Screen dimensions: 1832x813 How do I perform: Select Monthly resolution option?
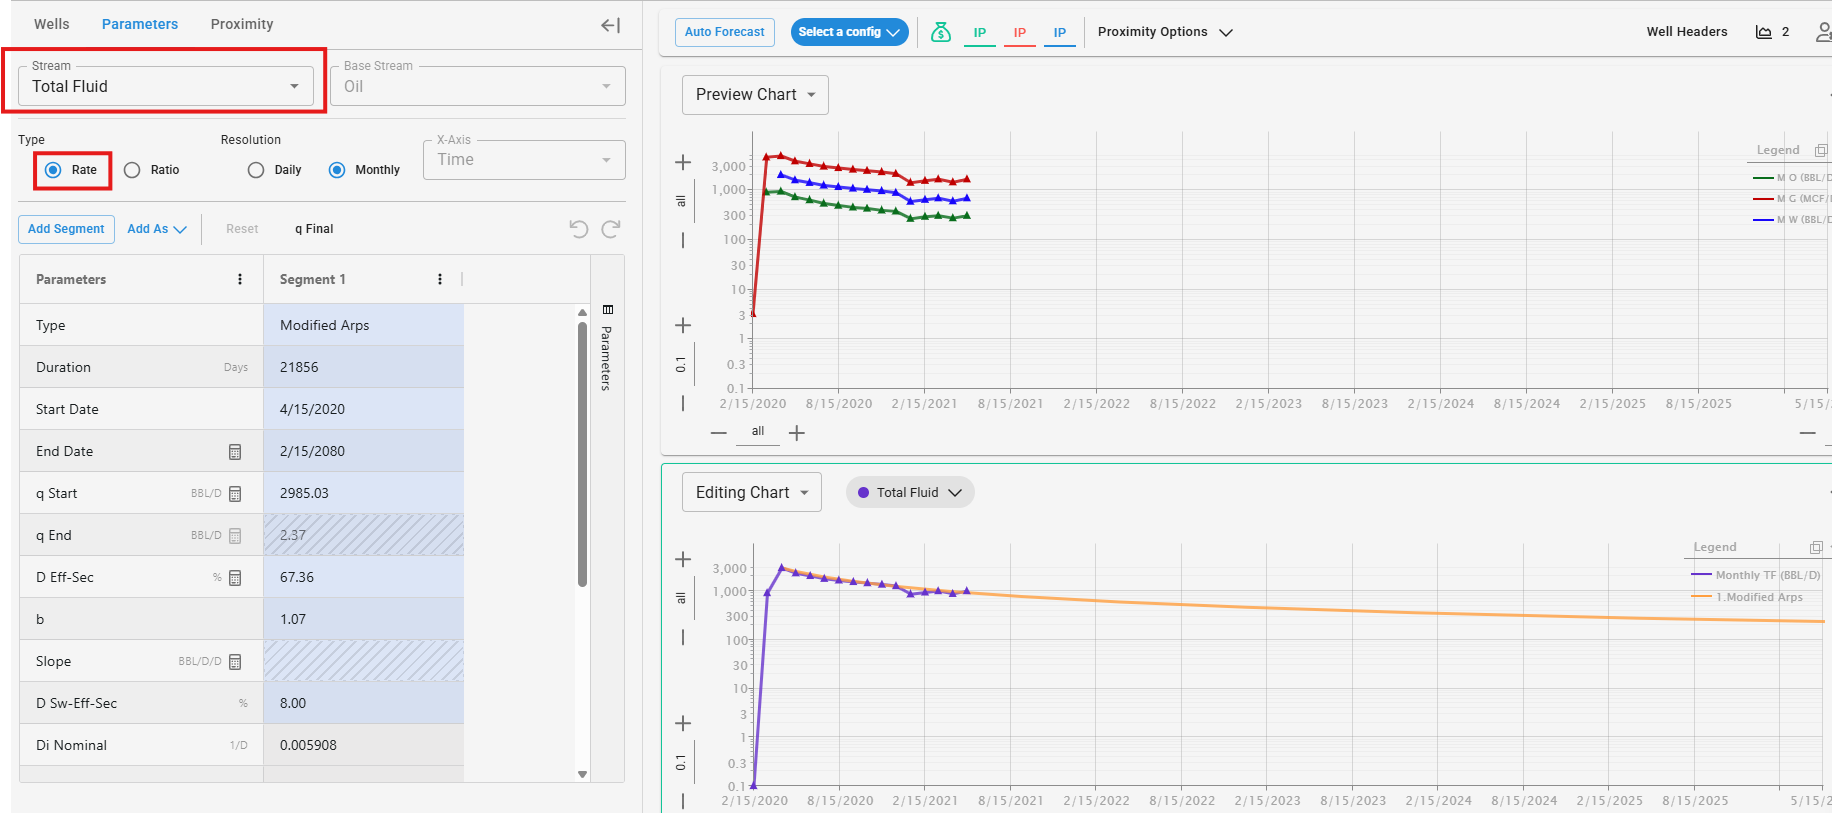point(337,170)
